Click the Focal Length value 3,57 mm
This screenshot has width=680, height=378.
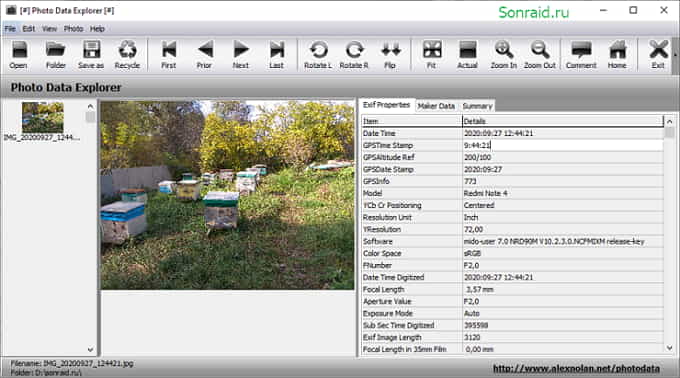point(479,289)
